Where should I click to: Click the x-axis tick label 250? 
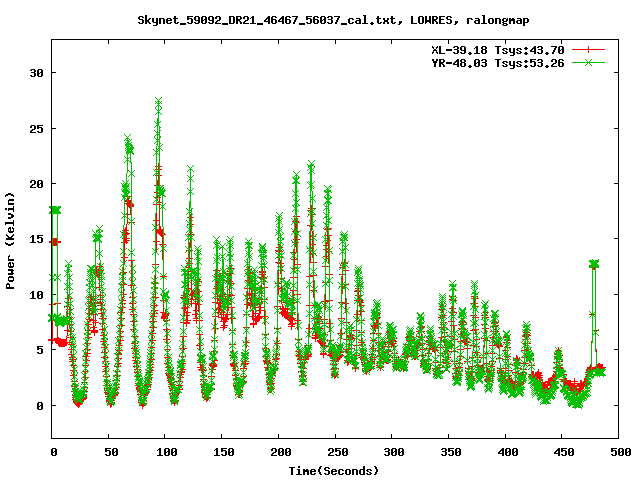(x=337, y=452)
